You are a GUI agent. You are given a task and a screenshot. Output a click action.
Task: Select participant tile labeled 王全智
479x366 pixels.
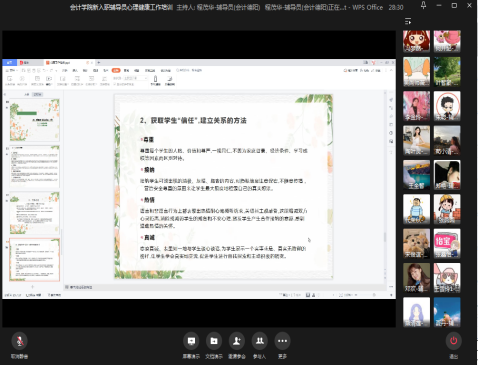pos(417,175)
